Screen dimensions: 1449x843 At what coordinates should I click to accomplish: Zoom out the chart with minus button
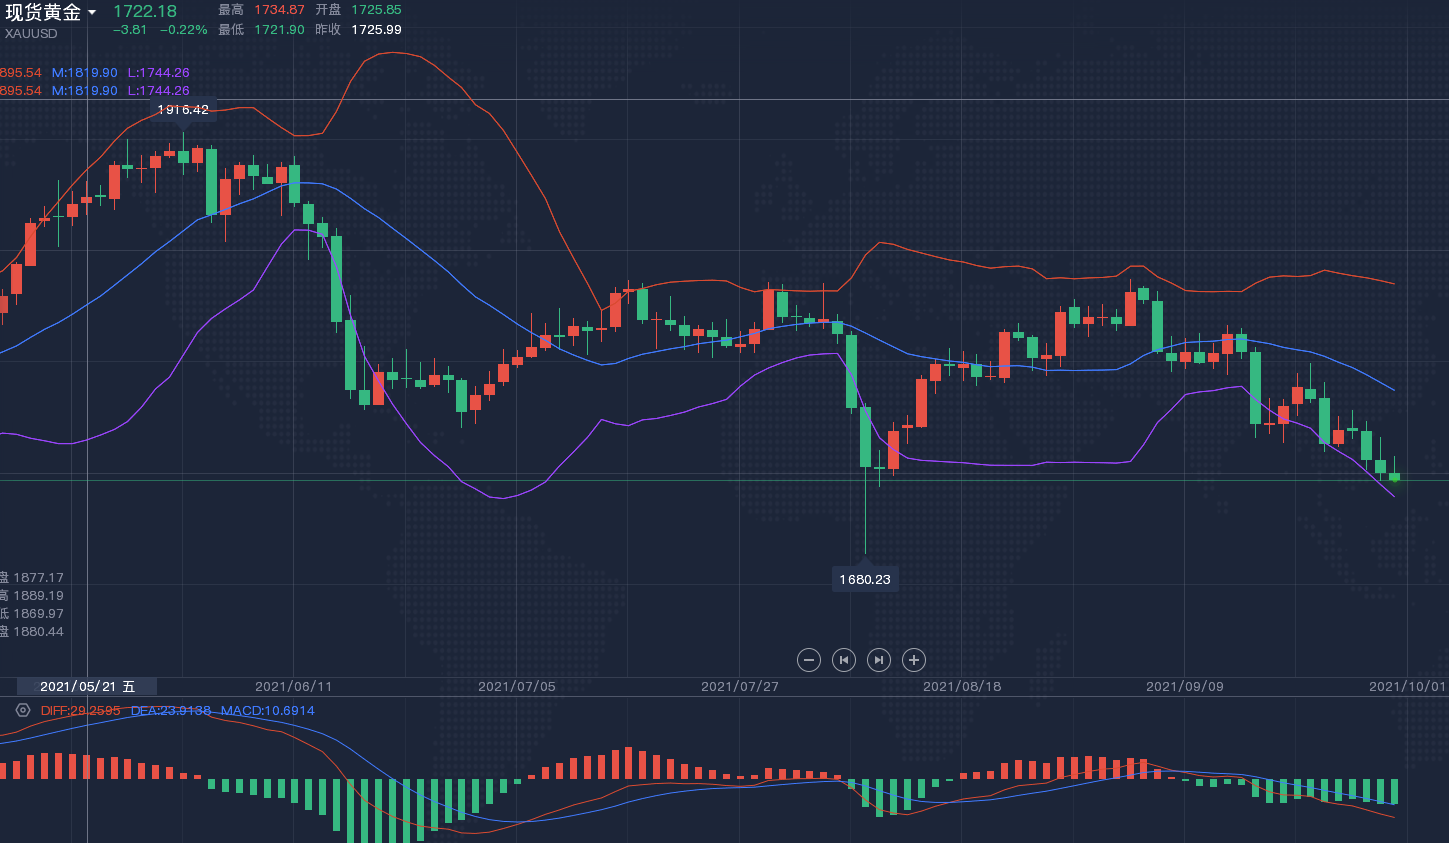coord(809,660)
